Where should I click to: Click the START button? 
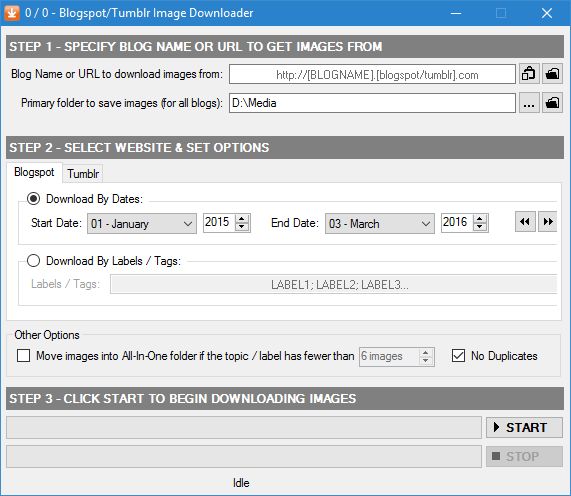524,427
